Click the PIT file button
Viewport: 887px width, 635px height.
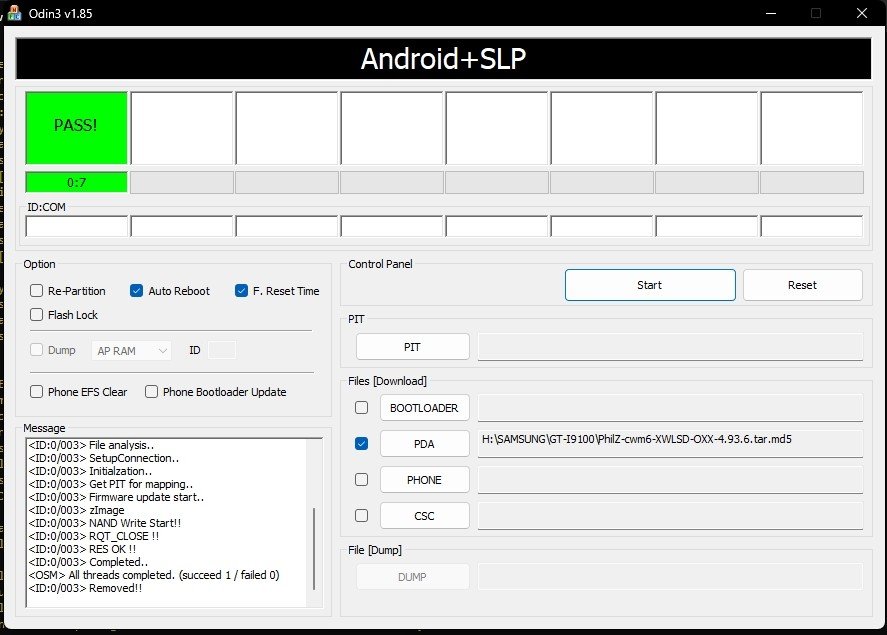tap(412, 347)
